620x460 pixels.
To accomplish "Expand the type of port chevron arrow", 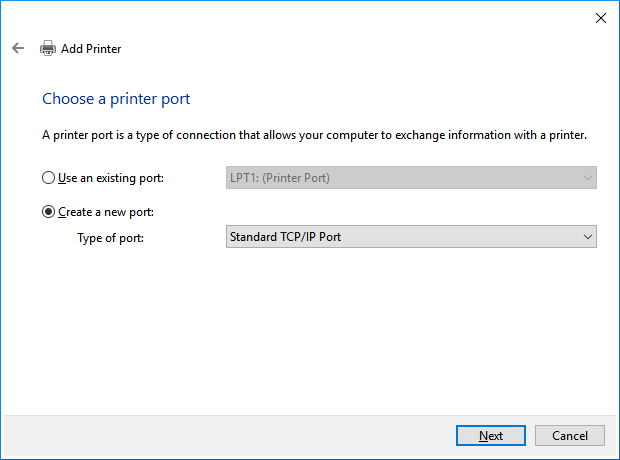I will pyautogui.click(x=587, y=237).
